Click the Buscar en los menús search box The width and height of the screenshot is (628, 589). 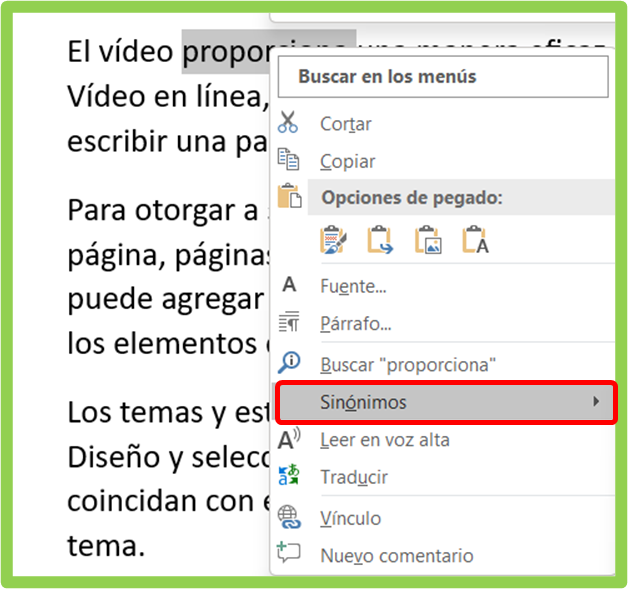tap(443, 76)
